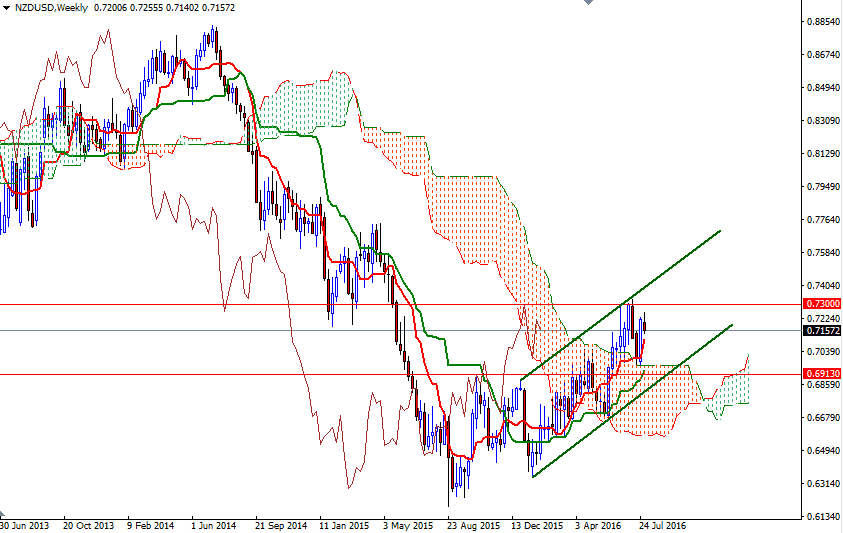Click the 0.61340 label on price axis
This screenshot has height=533, width=843.
point(822,517)
